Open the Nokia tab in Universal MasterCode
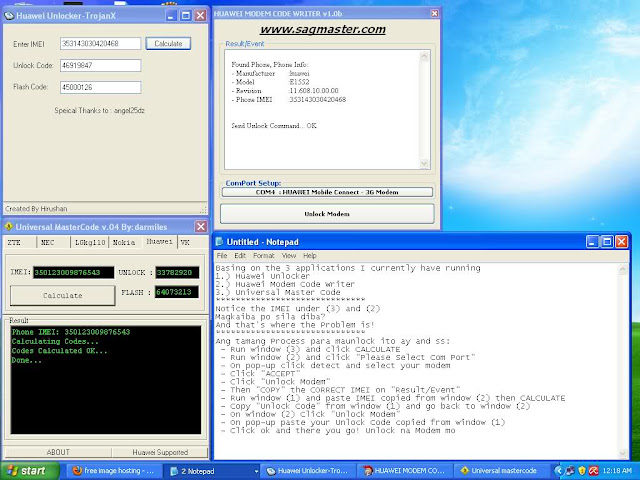640x480 pixels. [124, 242]
